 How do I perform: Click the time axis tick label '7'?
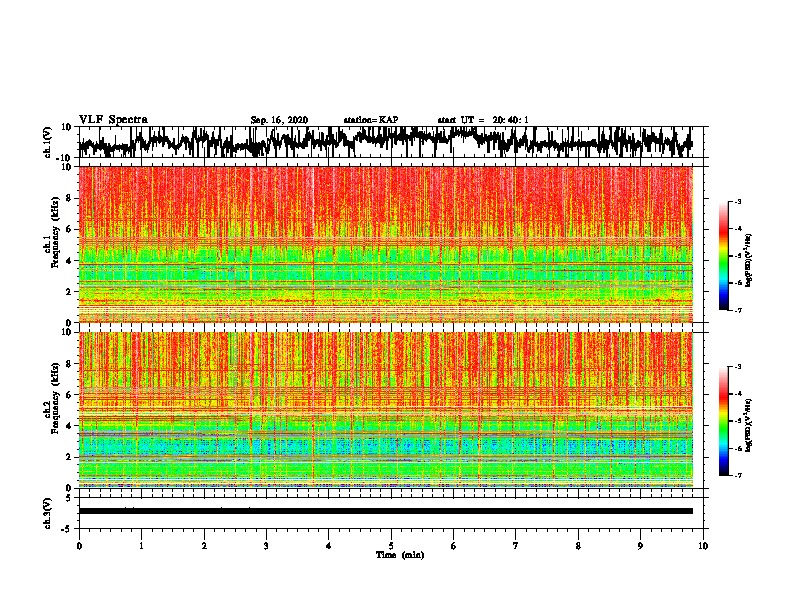[516, 546]
